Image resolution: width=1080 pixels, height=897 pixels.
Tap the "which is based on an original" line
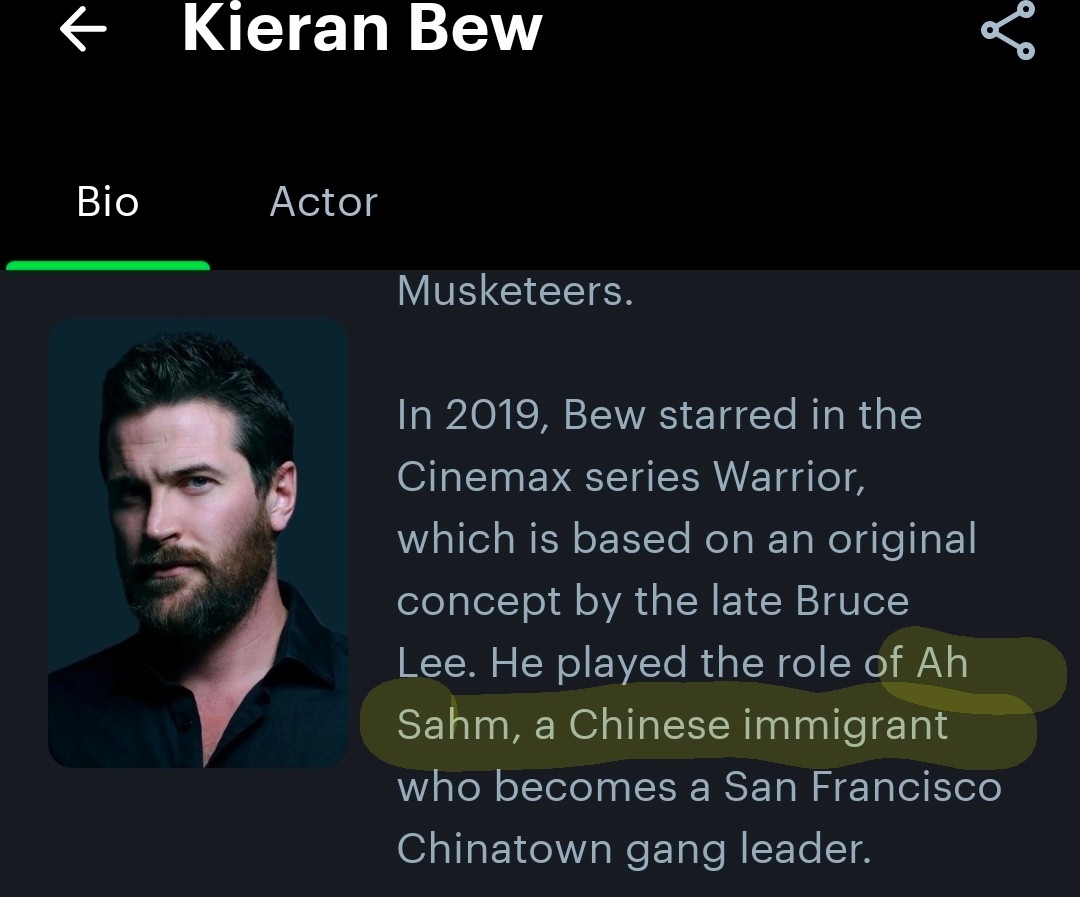tap(686, 539)
